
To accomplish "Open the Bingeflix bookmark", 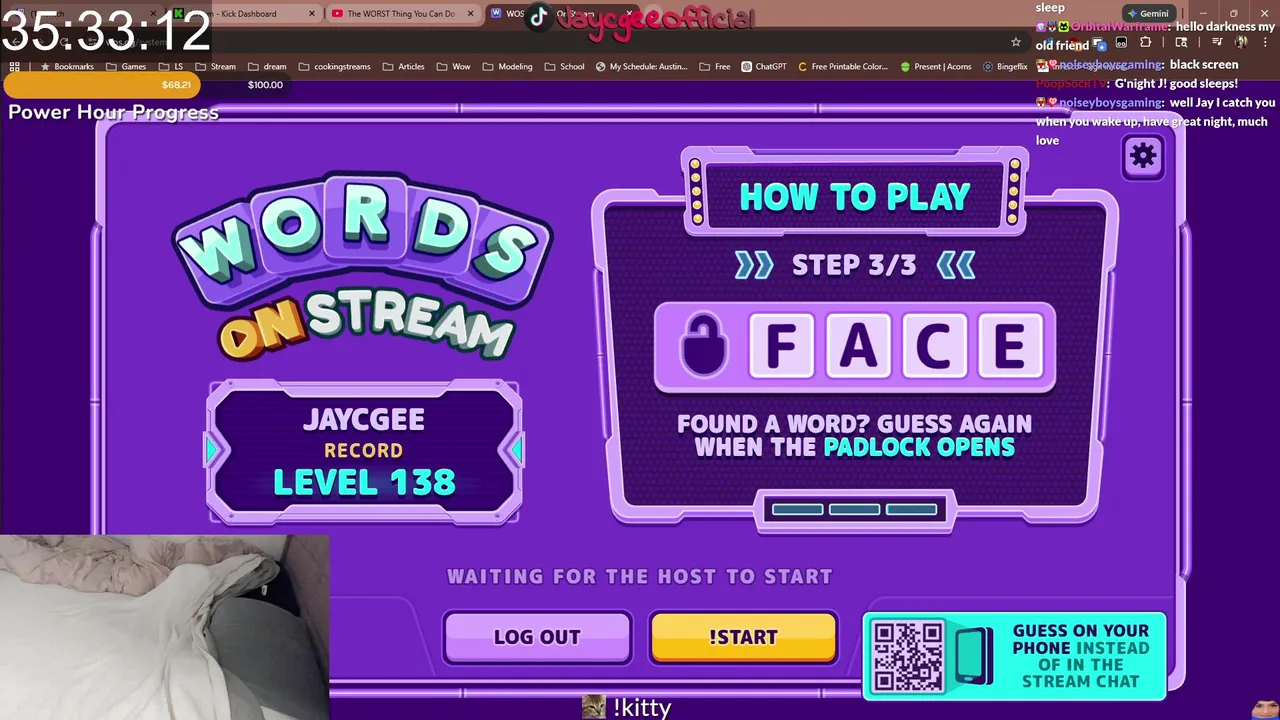I will pyautogui.click(x=1005, y=67).
